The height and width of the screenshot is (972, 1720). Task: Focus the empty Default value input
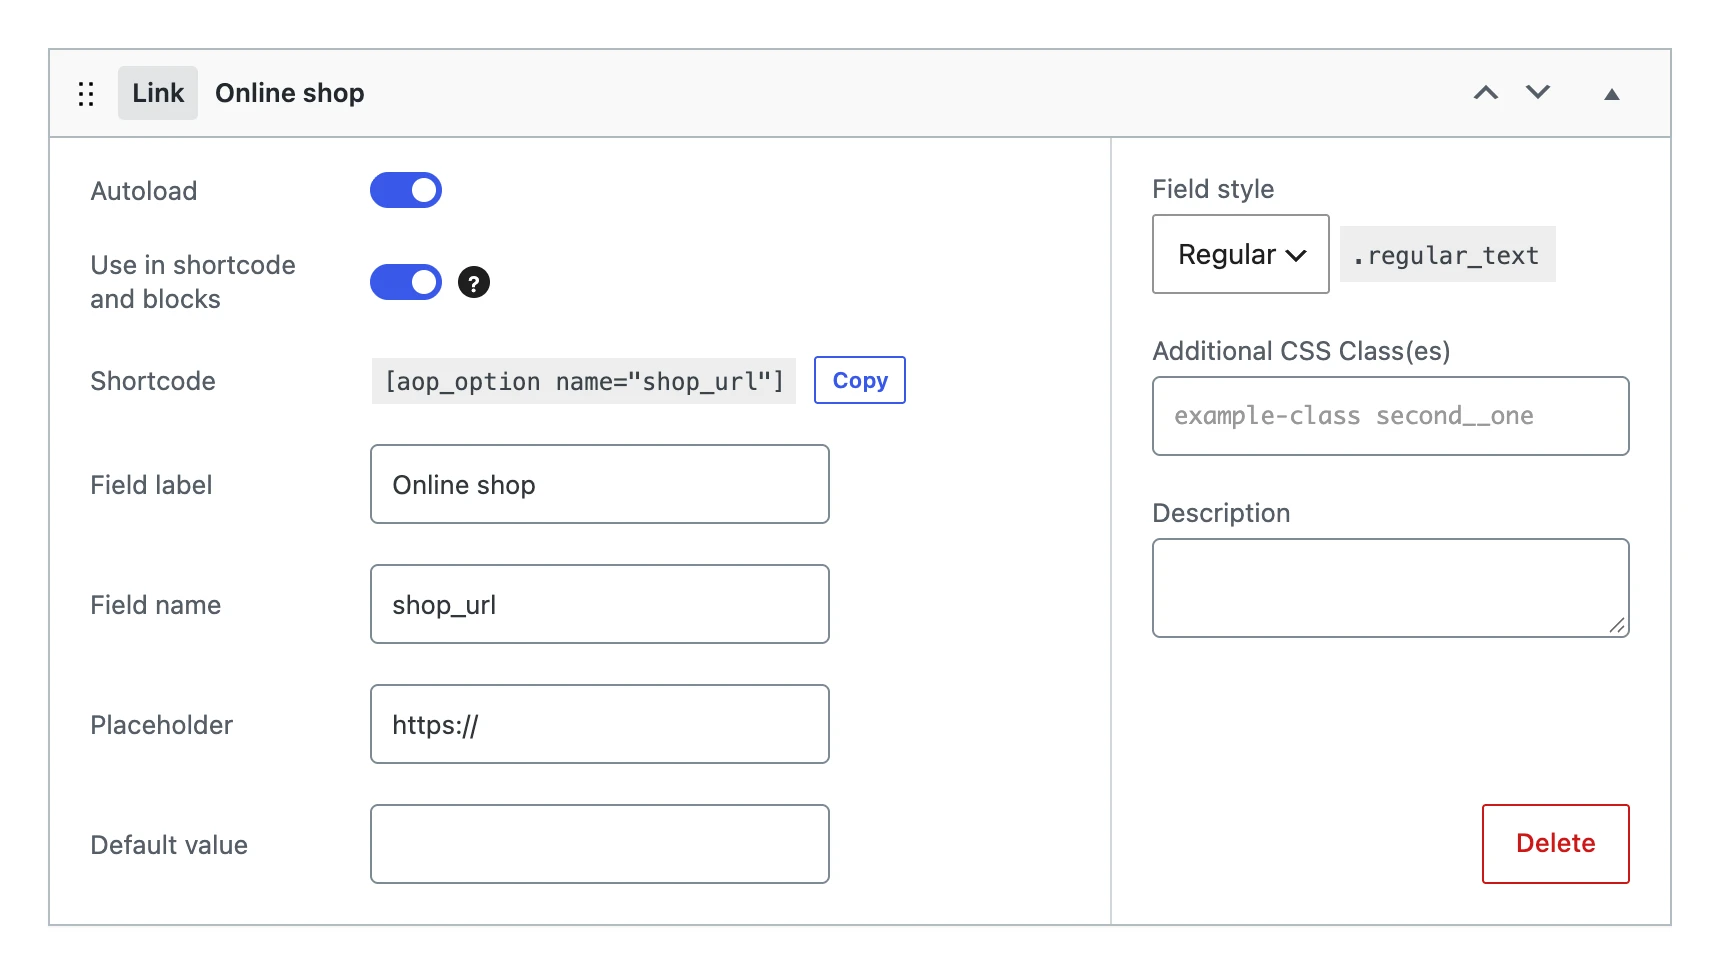click(600, 844)
